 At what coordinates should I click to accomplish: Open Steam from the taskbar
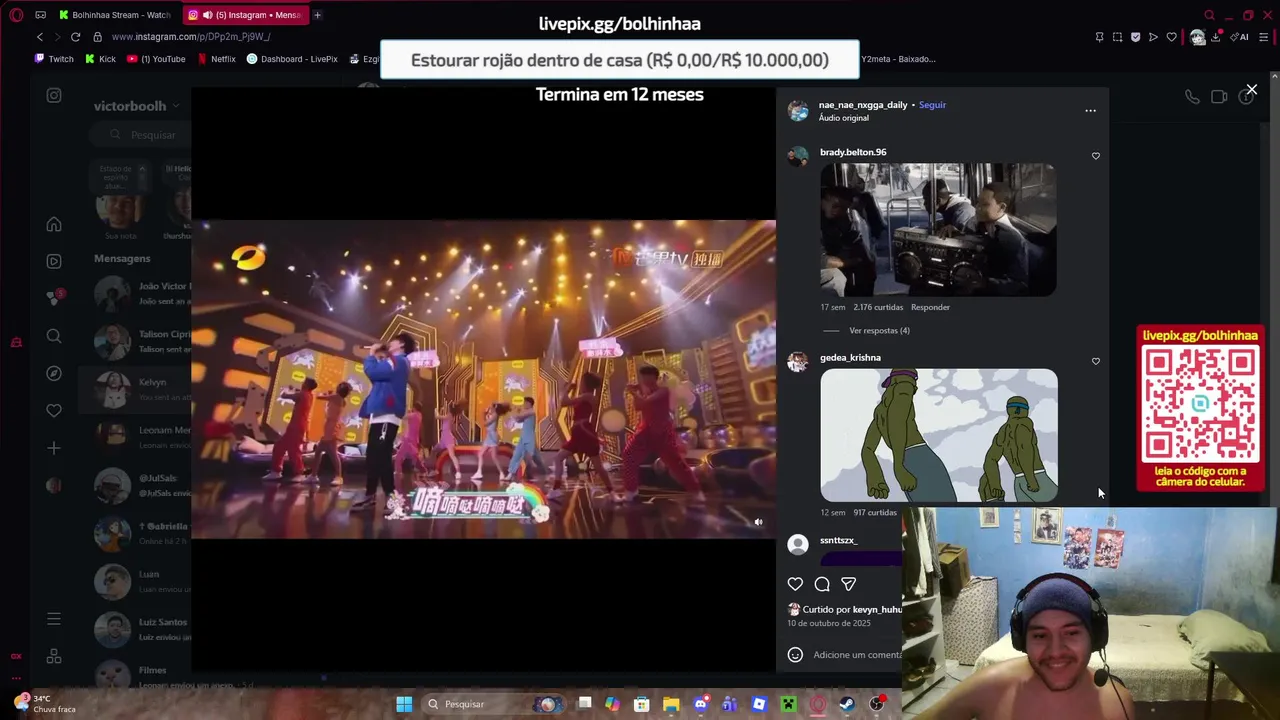[847, 704]
